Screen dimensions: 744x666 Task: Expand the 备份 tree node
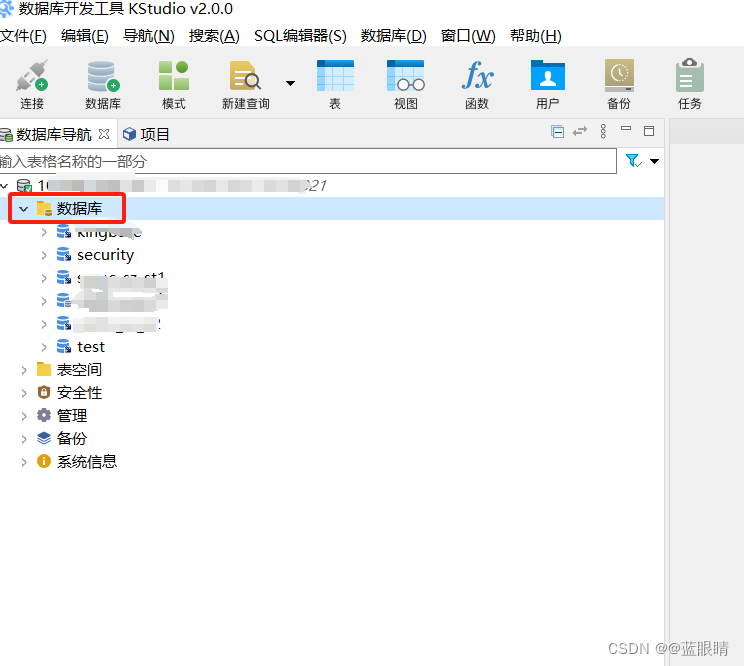click(x=24, y=439)
